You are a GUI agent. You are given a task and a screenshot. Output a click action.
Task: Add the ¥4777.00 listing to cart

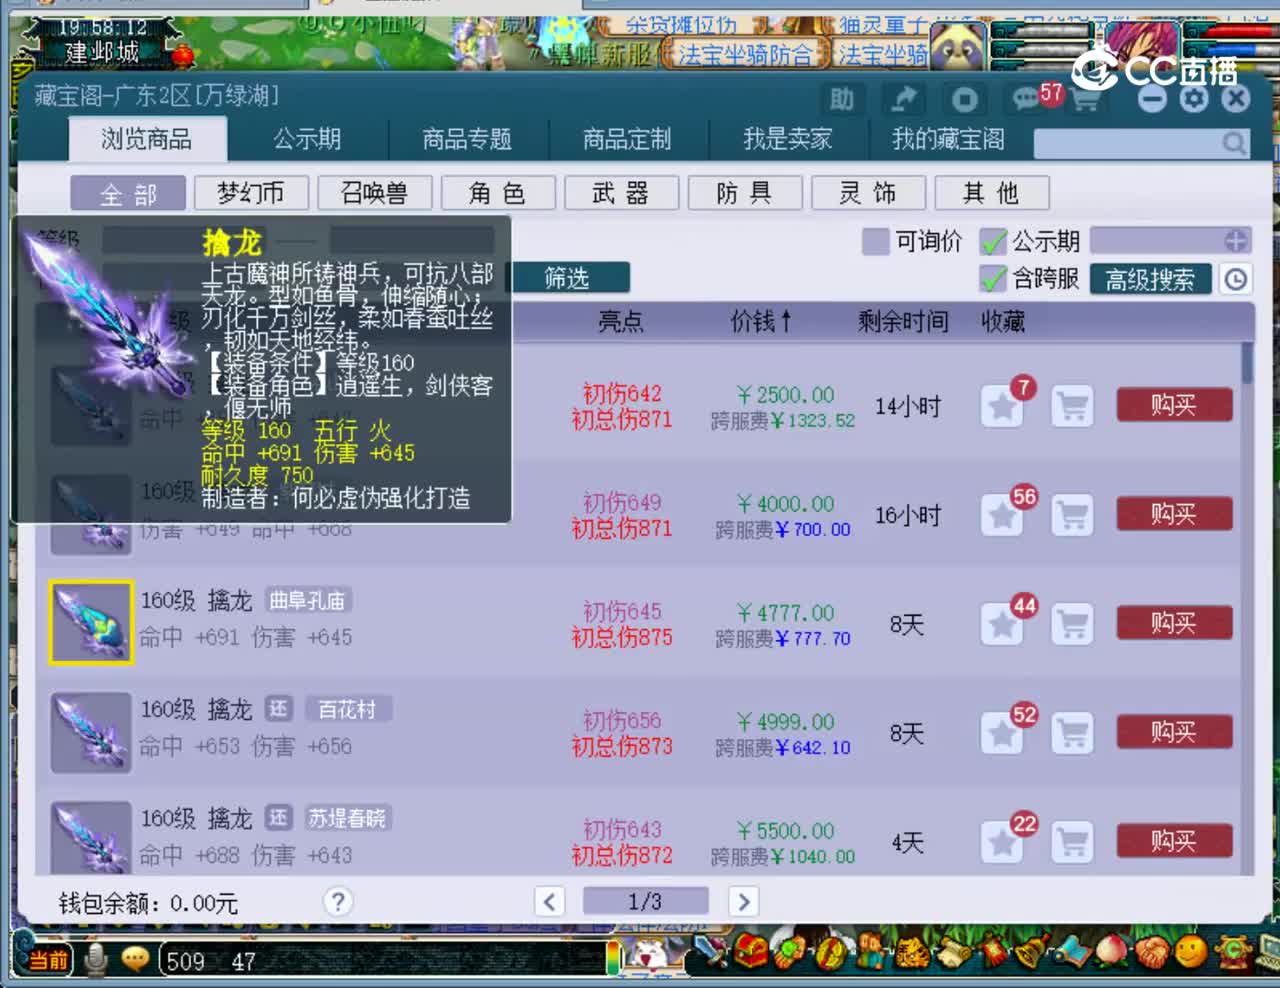1073,625
